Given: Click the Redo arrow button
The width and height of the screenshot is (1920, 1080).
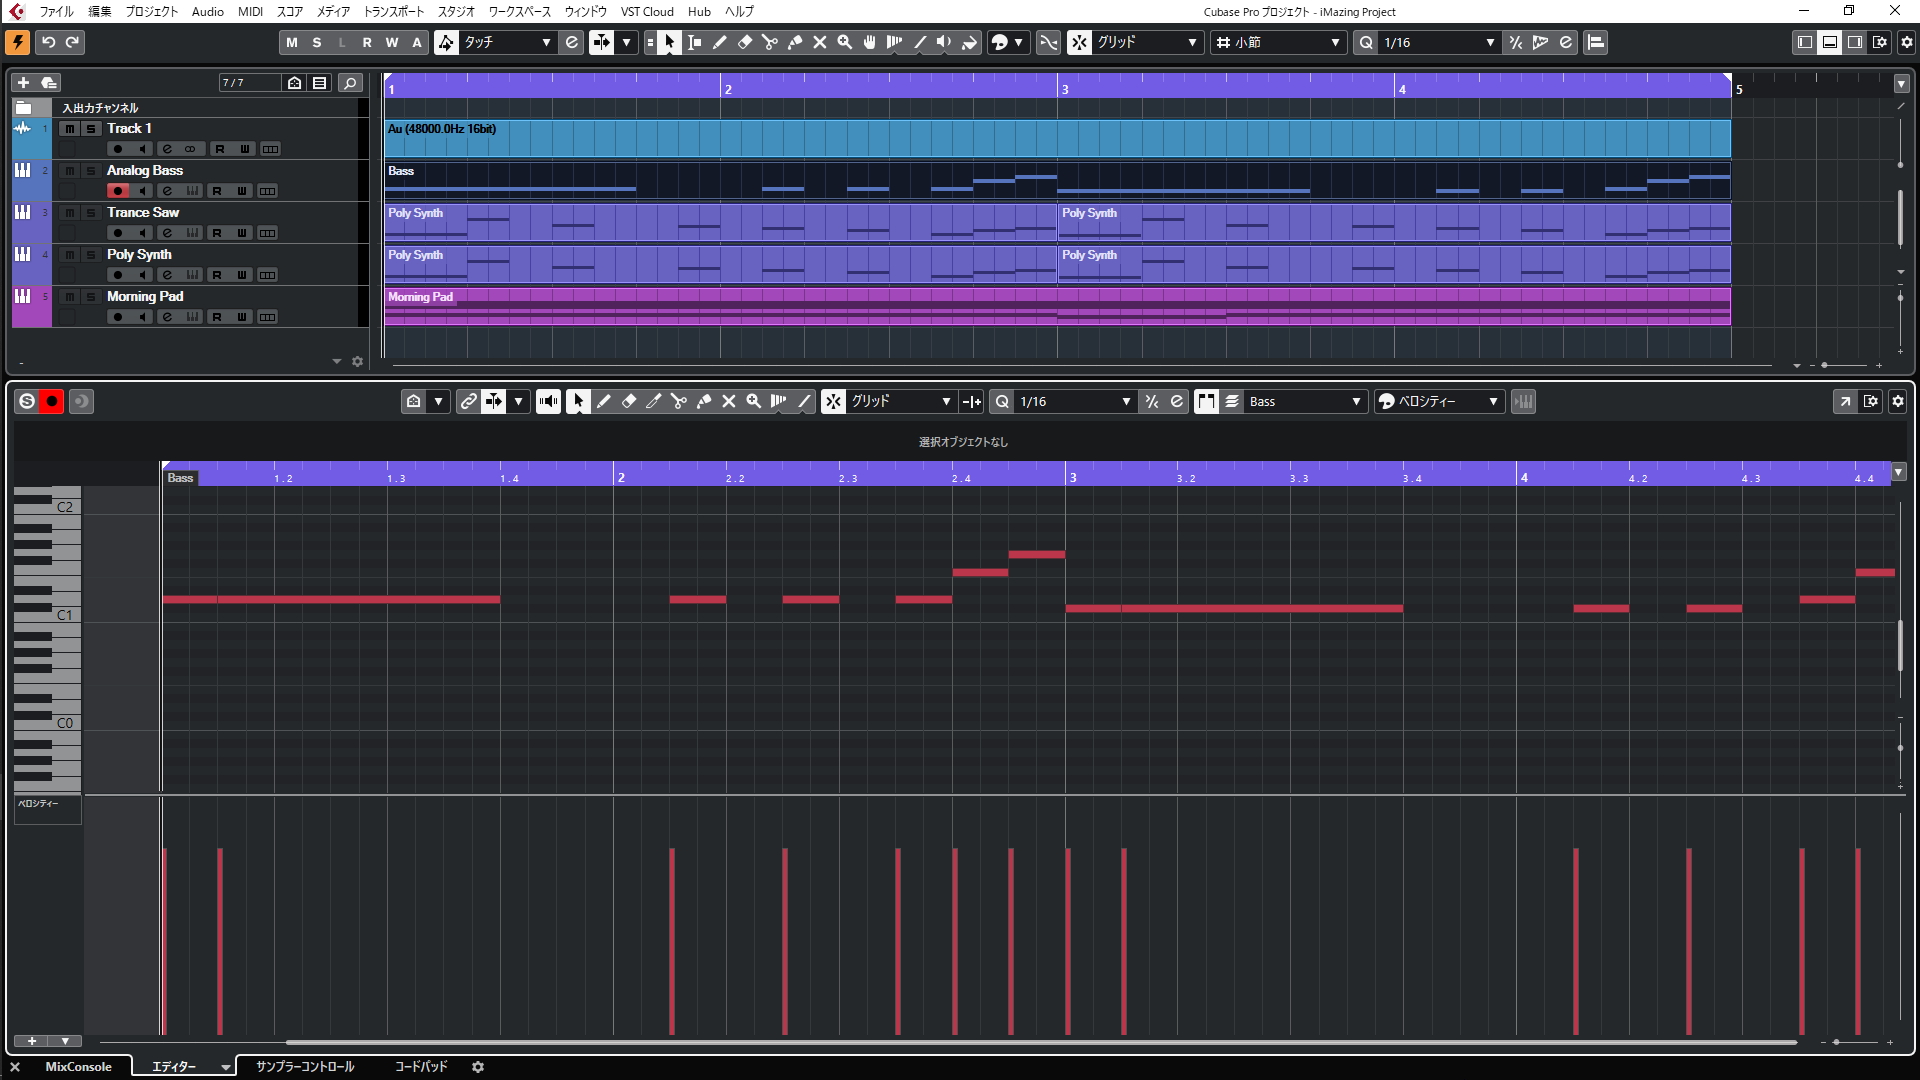Looking at the screenshot, I should pos(72,42).
